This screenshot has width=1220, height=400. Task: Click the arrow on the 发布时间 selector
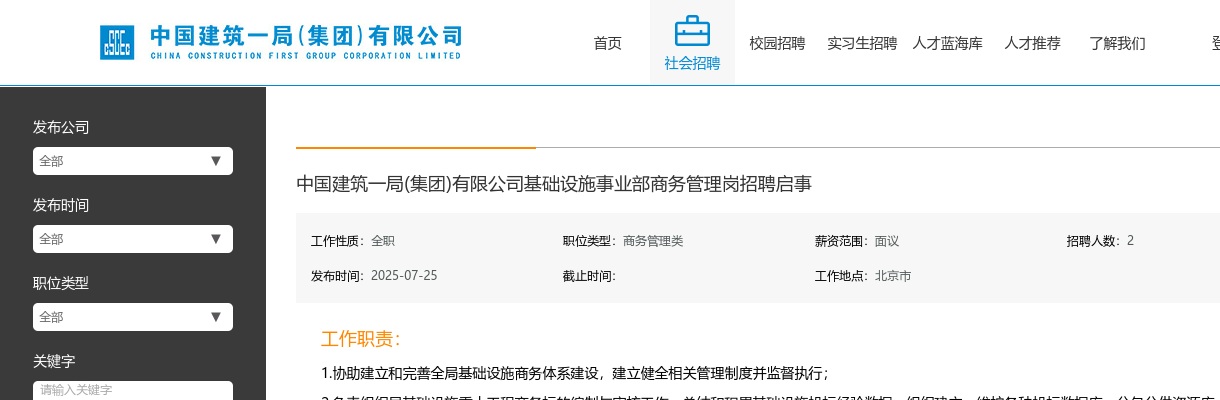(x=215, y=239)
